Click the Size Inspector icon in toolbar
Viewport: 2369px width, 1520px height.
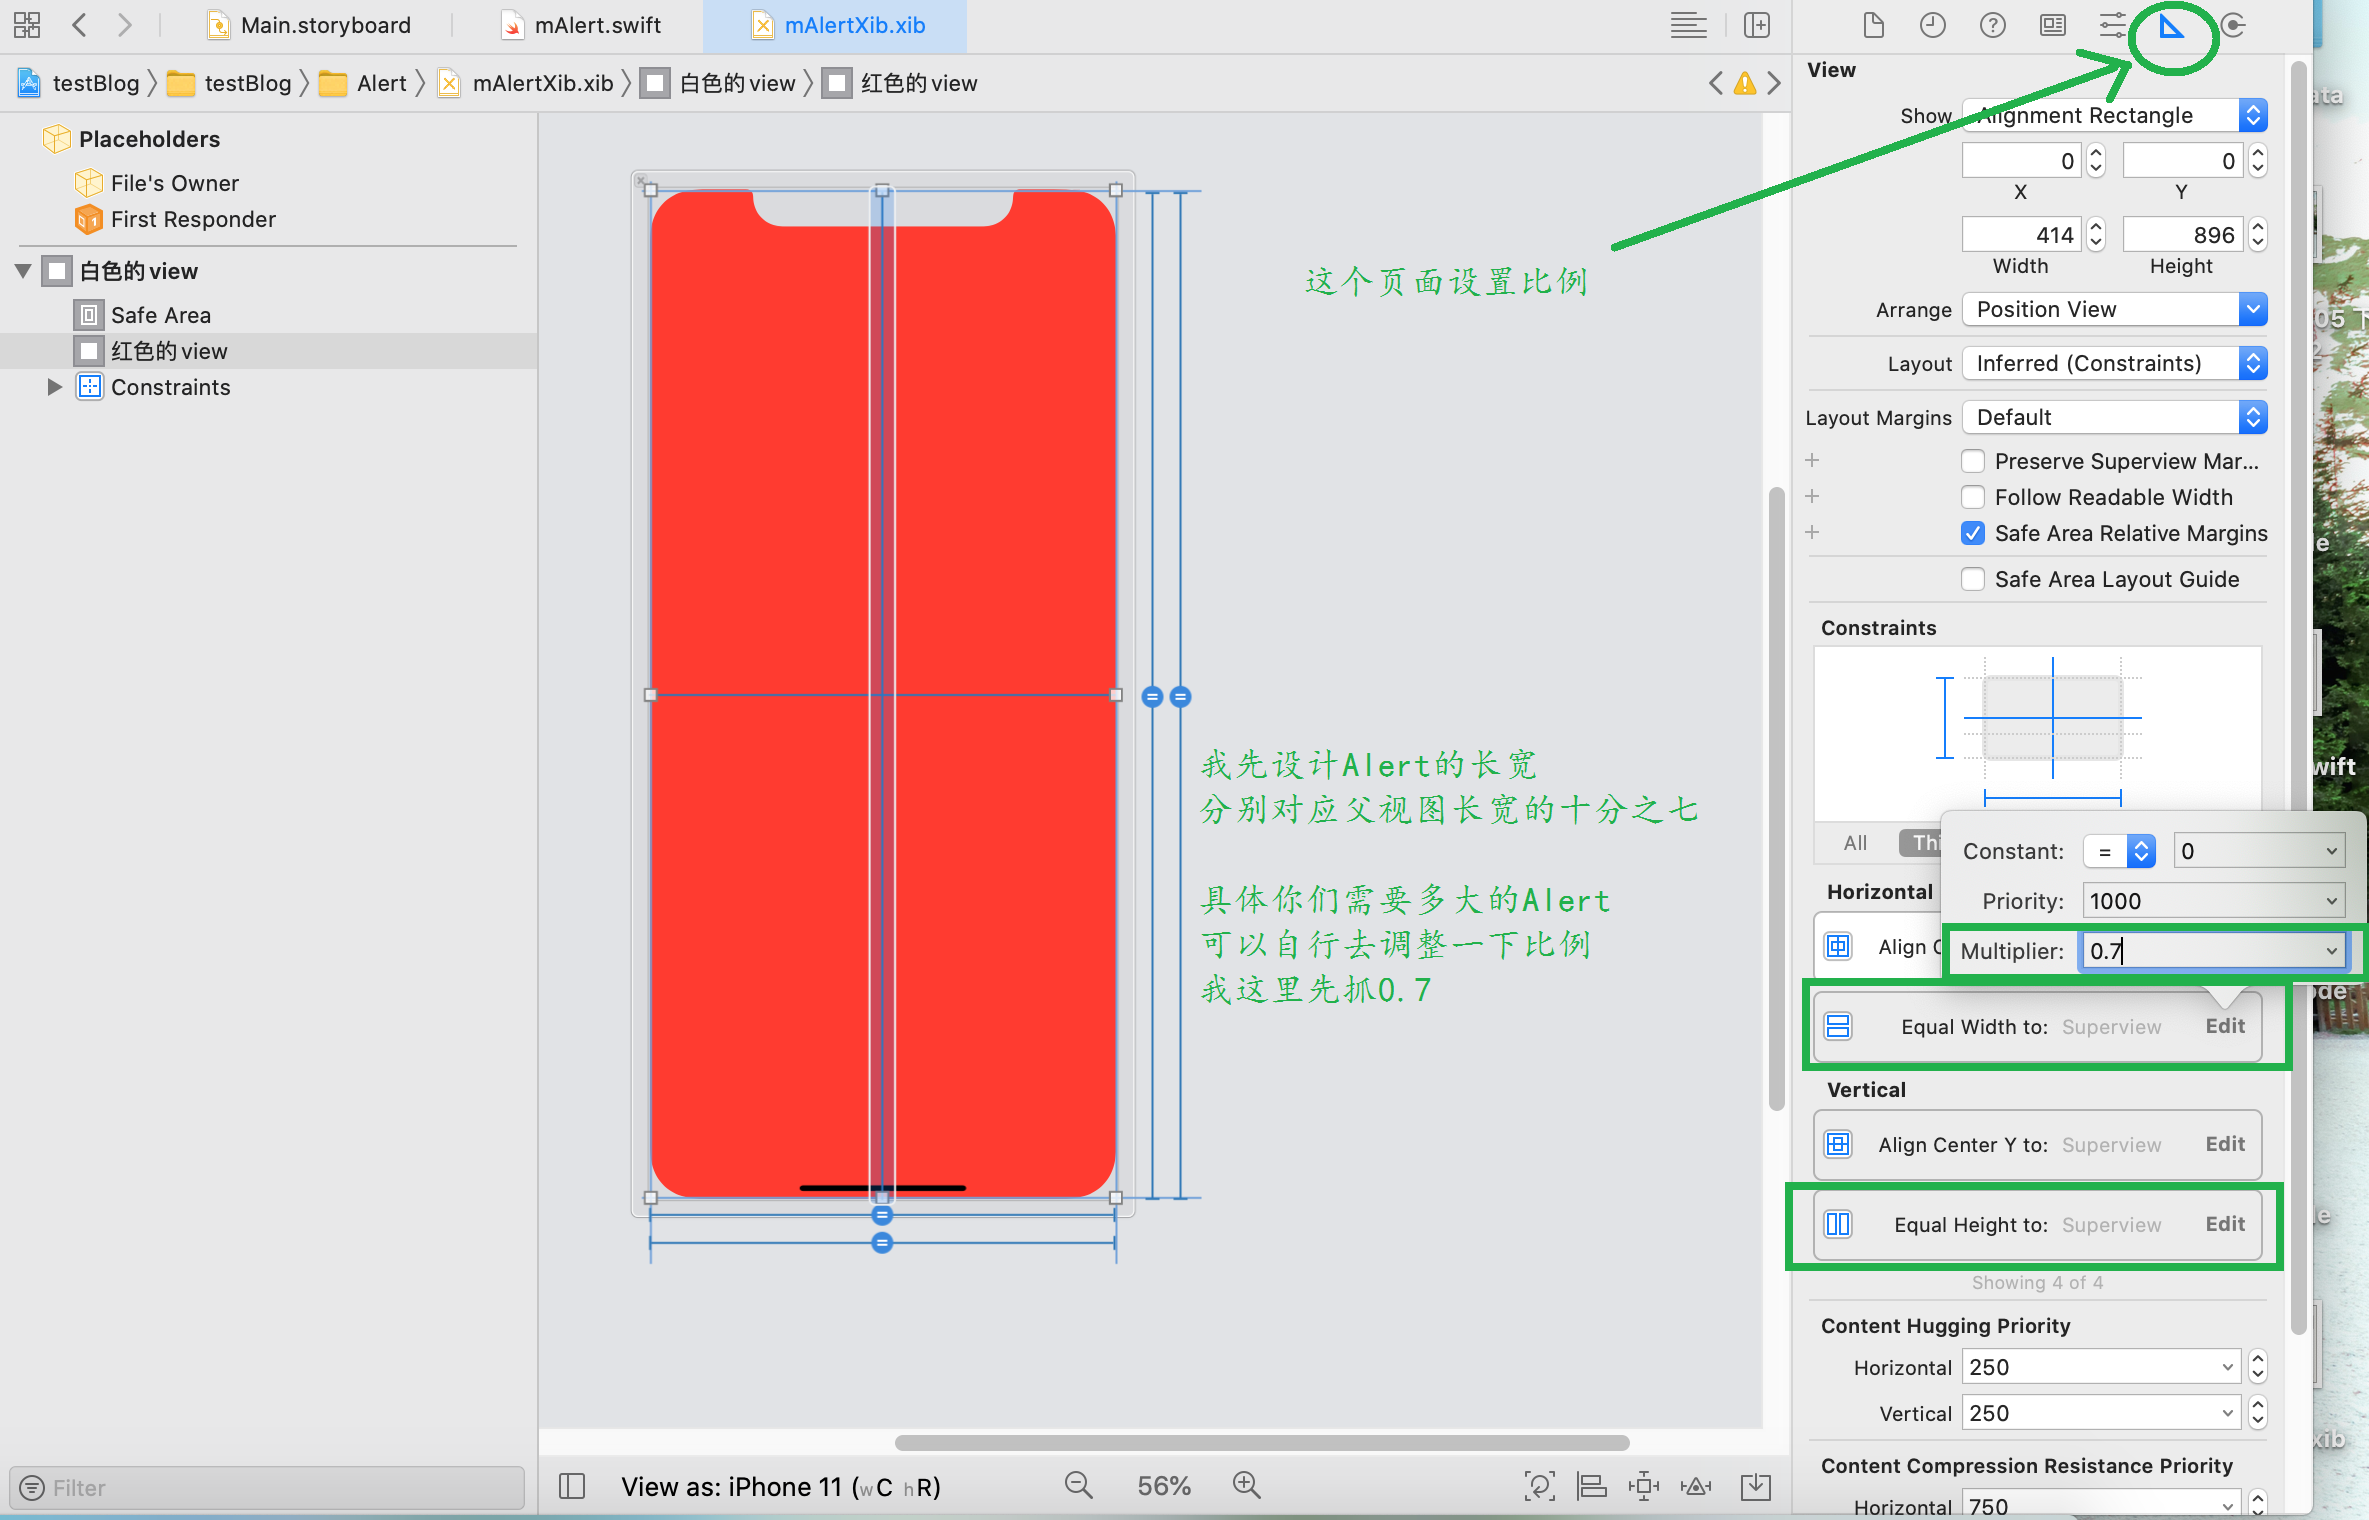pyautogui.click(x=2174, y=26)
